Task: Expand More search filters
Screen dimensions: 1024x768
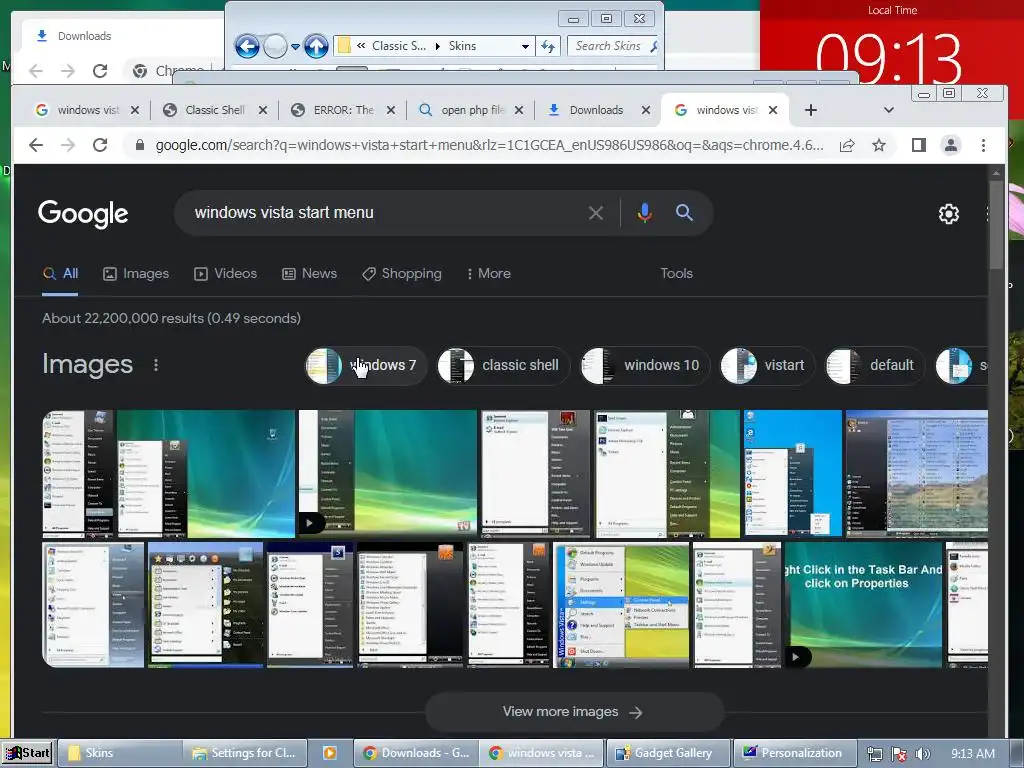Action: point(488,274)
